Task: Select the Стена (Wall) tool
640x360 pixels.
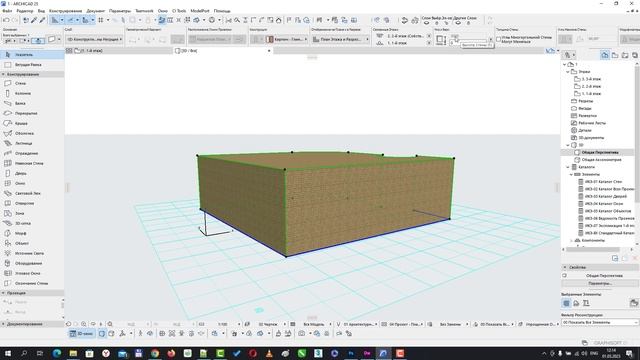Action: coord(20,83)
